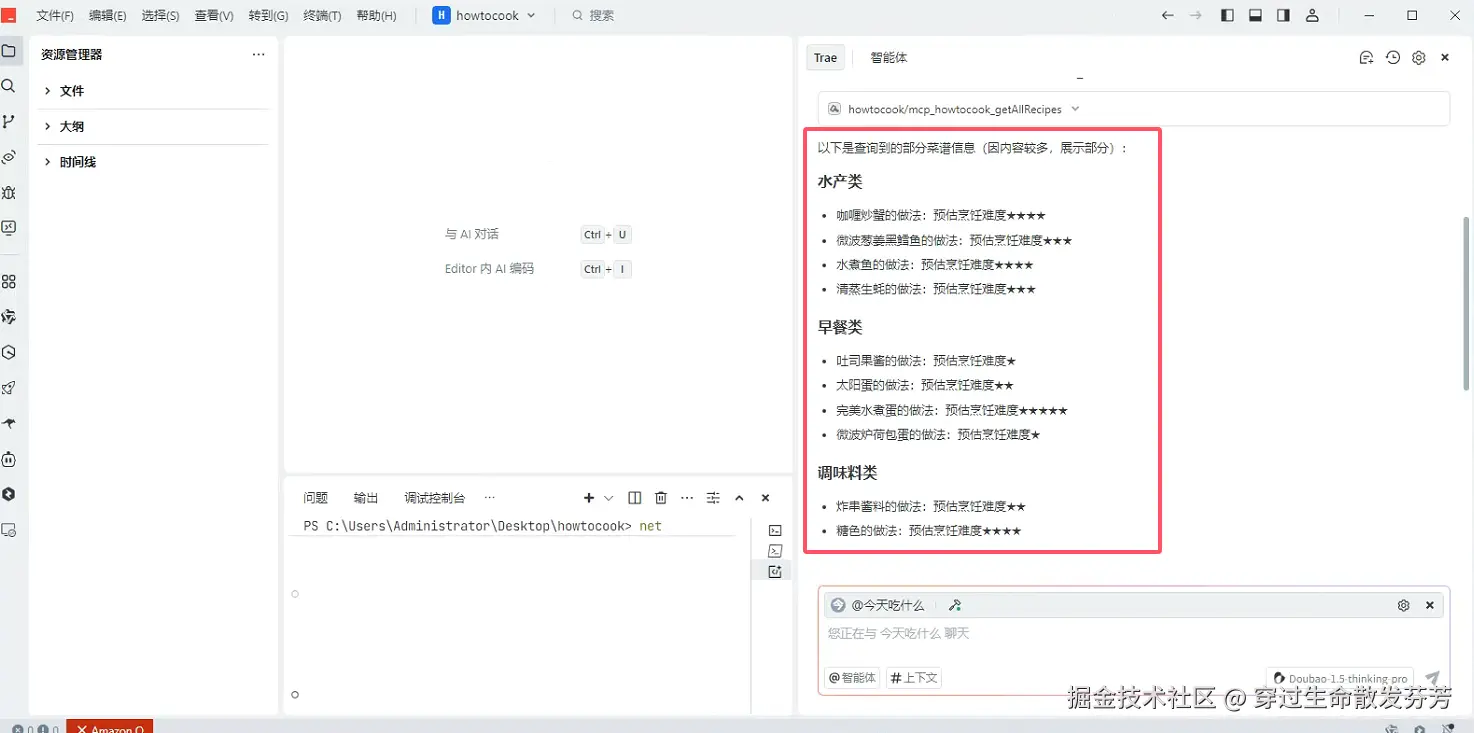This screenshot has height=733, width=1474.
Task: Toggle the right side panel layout button
Action: point(1283,15)
